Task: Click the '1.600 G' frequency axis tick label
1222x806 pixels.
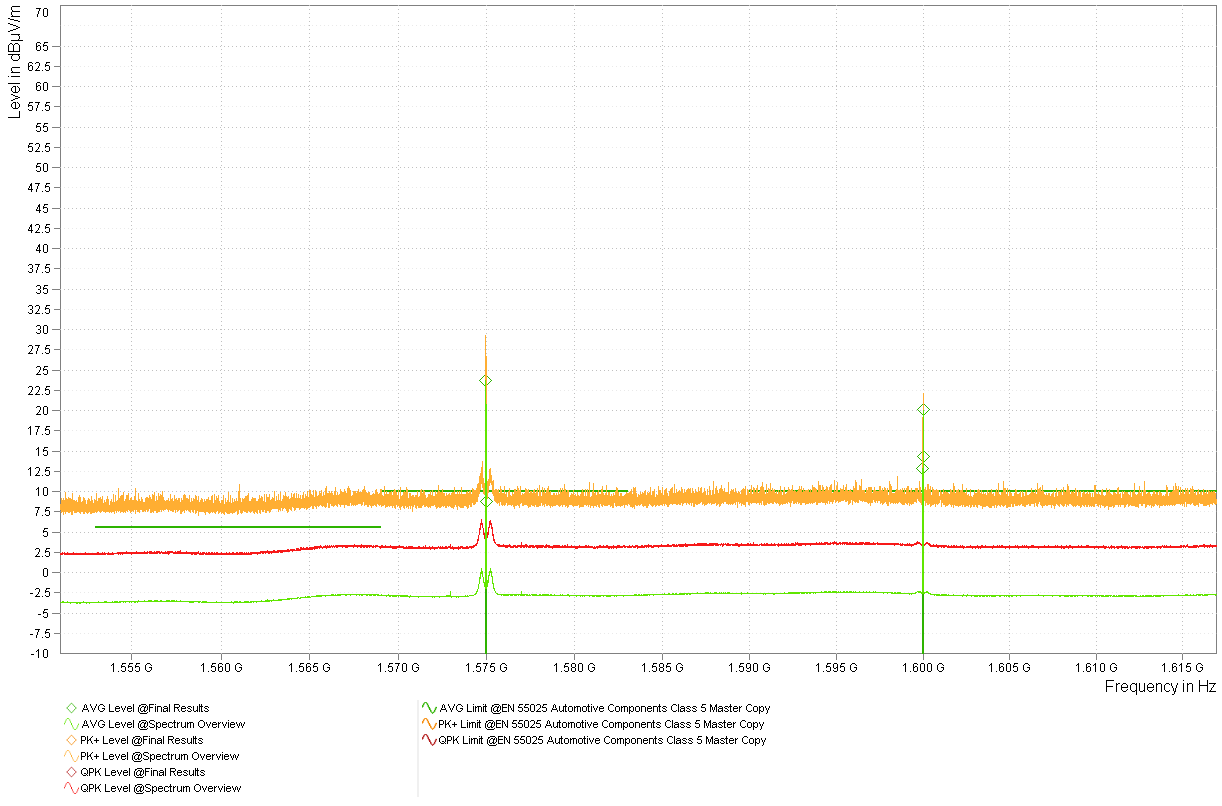Action: (x=922, y=666)
